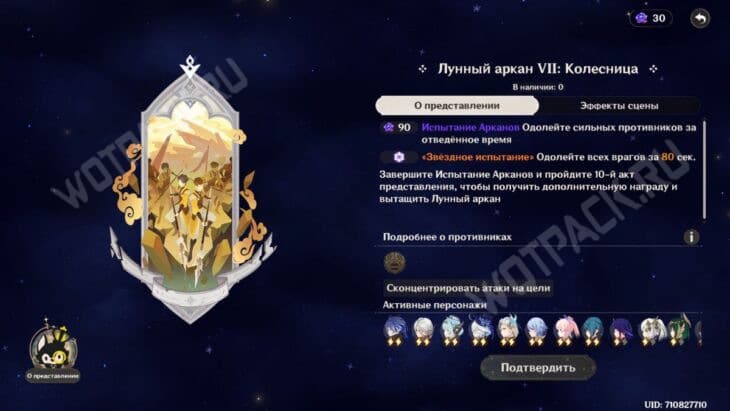730x411 pixels.
Task: Select the light-blue-haired bob character avatar
Action: [x=536, y=331]
